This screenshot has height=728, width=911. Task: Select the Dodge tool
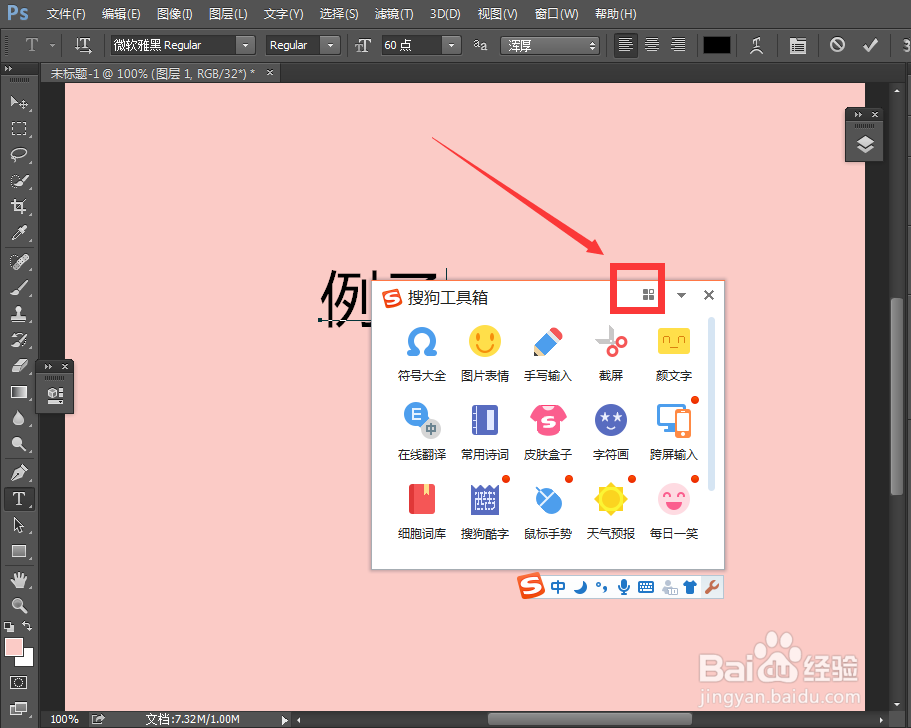tap(19, 444)
